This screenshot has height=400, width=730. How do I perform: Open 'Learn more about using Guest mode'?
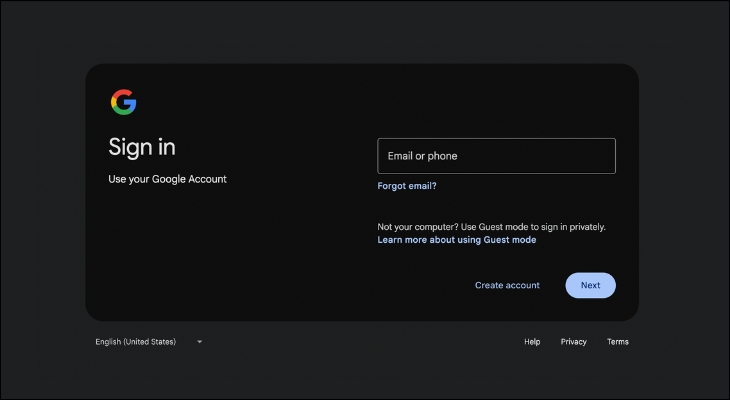click(x=456, y=240)
